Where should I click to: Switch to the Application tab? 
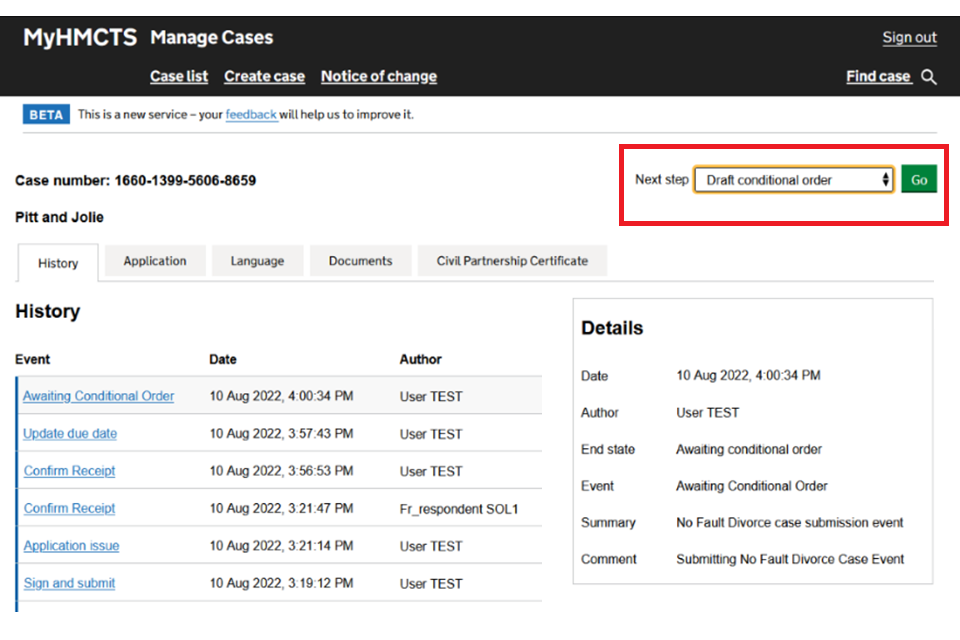pos(155,261)
